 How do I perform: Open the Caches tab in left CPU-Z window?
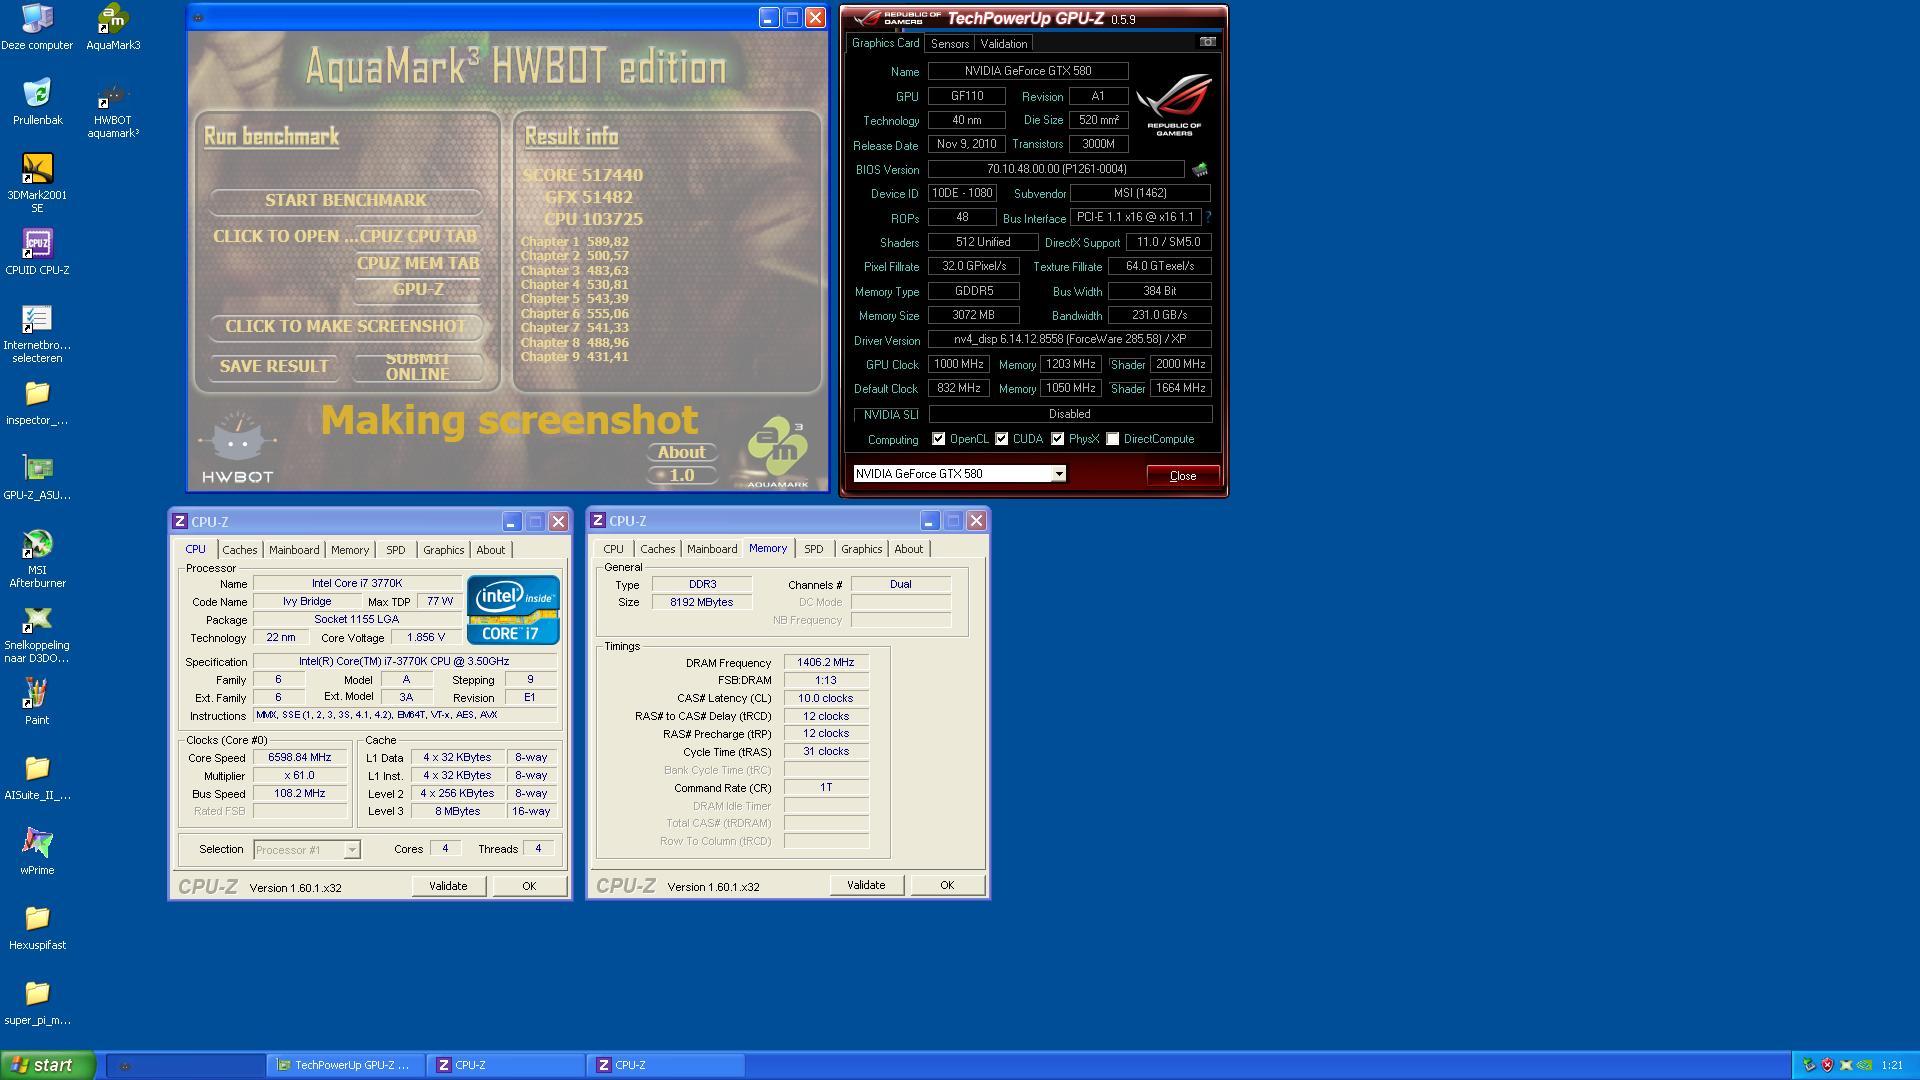click(239, 550)
